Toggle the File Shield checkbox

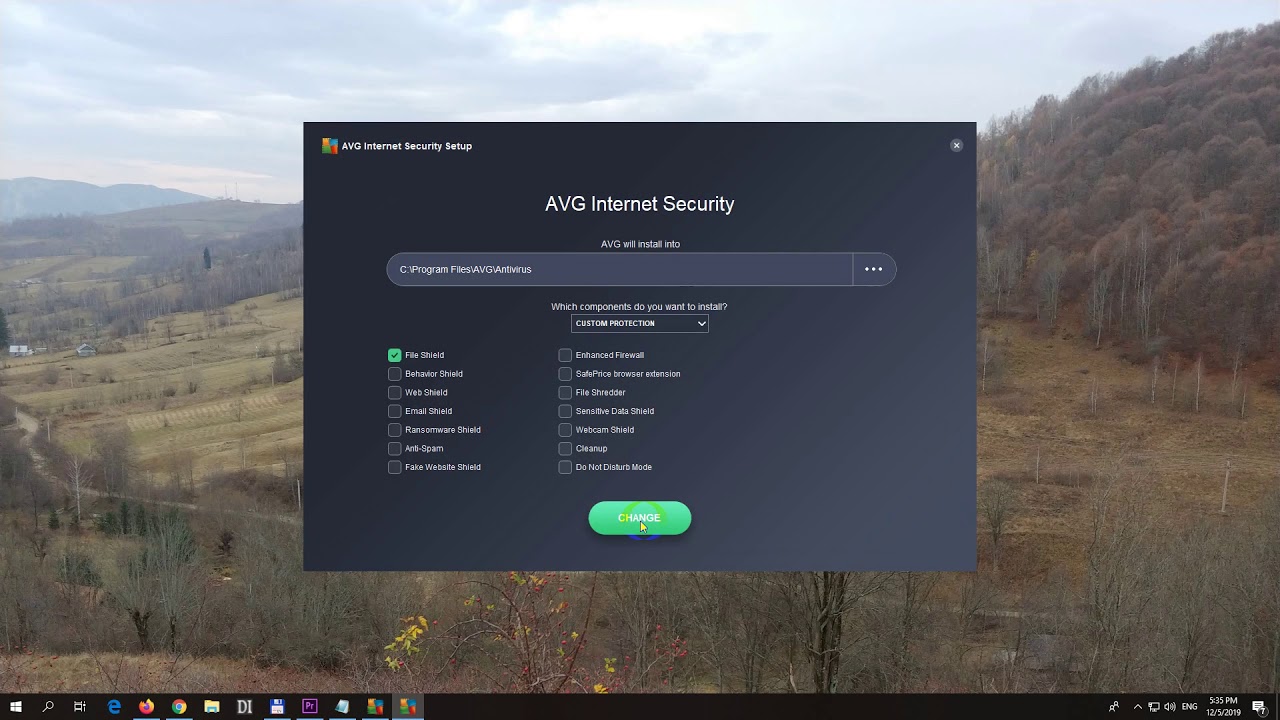click(394, 355)
